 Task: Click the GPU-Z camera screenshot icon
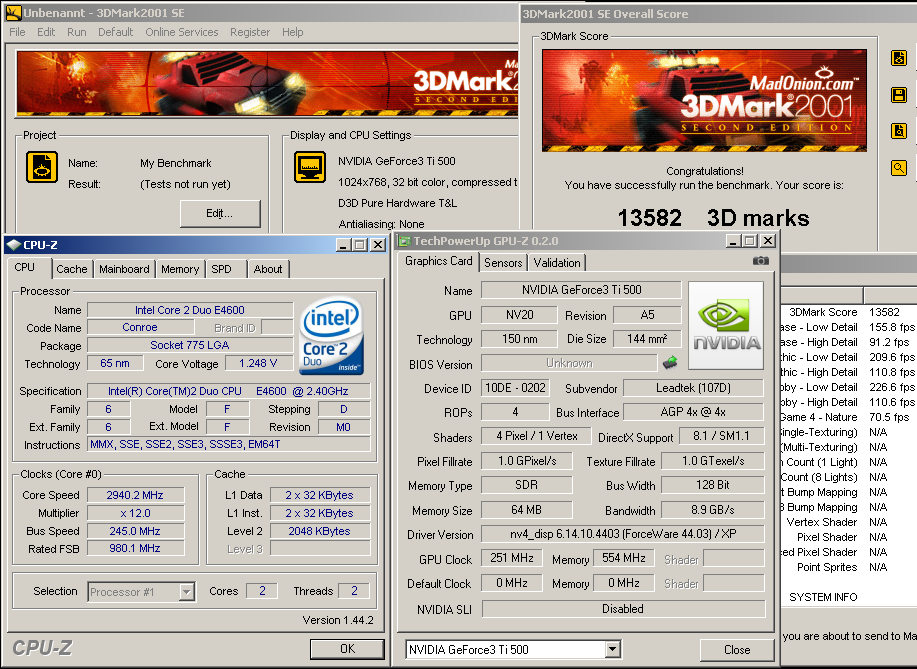click(760, 261)
